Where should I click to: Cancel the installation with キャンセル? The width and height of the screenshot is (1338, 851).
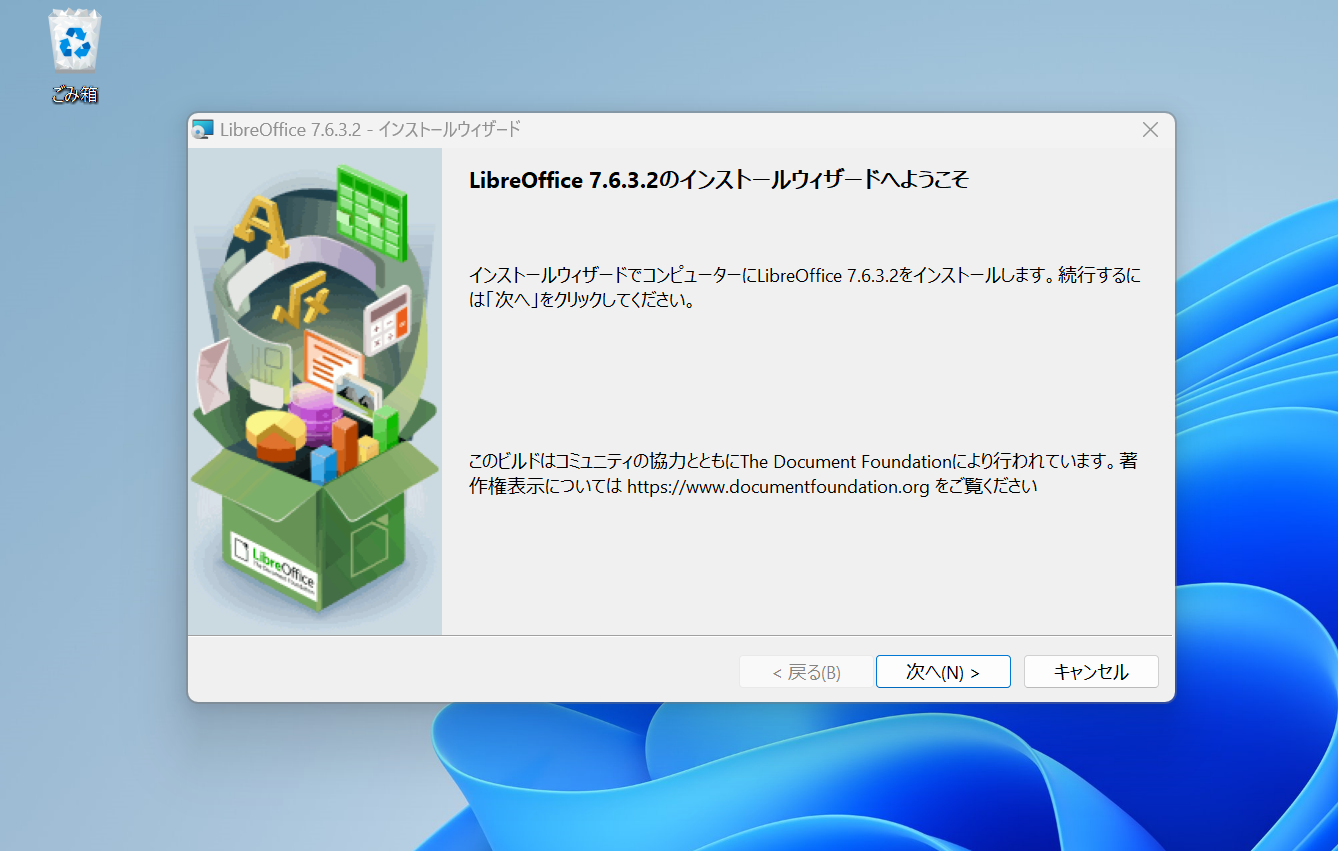pyautogui.click(x=1090, y=671)
